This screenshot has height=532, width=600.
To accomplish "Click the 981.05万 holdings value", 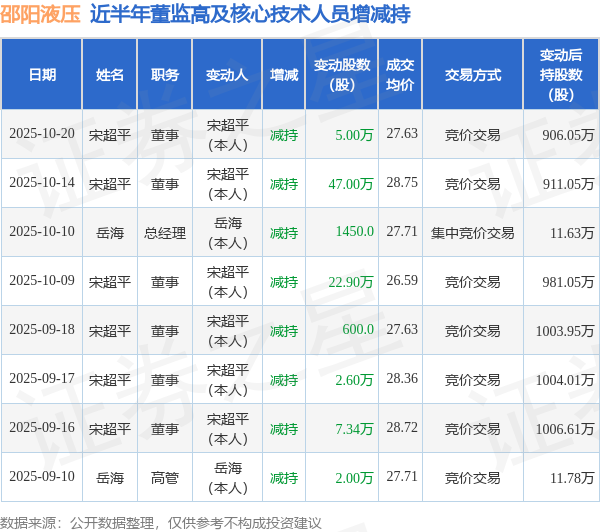I will (x=568, y=282).
